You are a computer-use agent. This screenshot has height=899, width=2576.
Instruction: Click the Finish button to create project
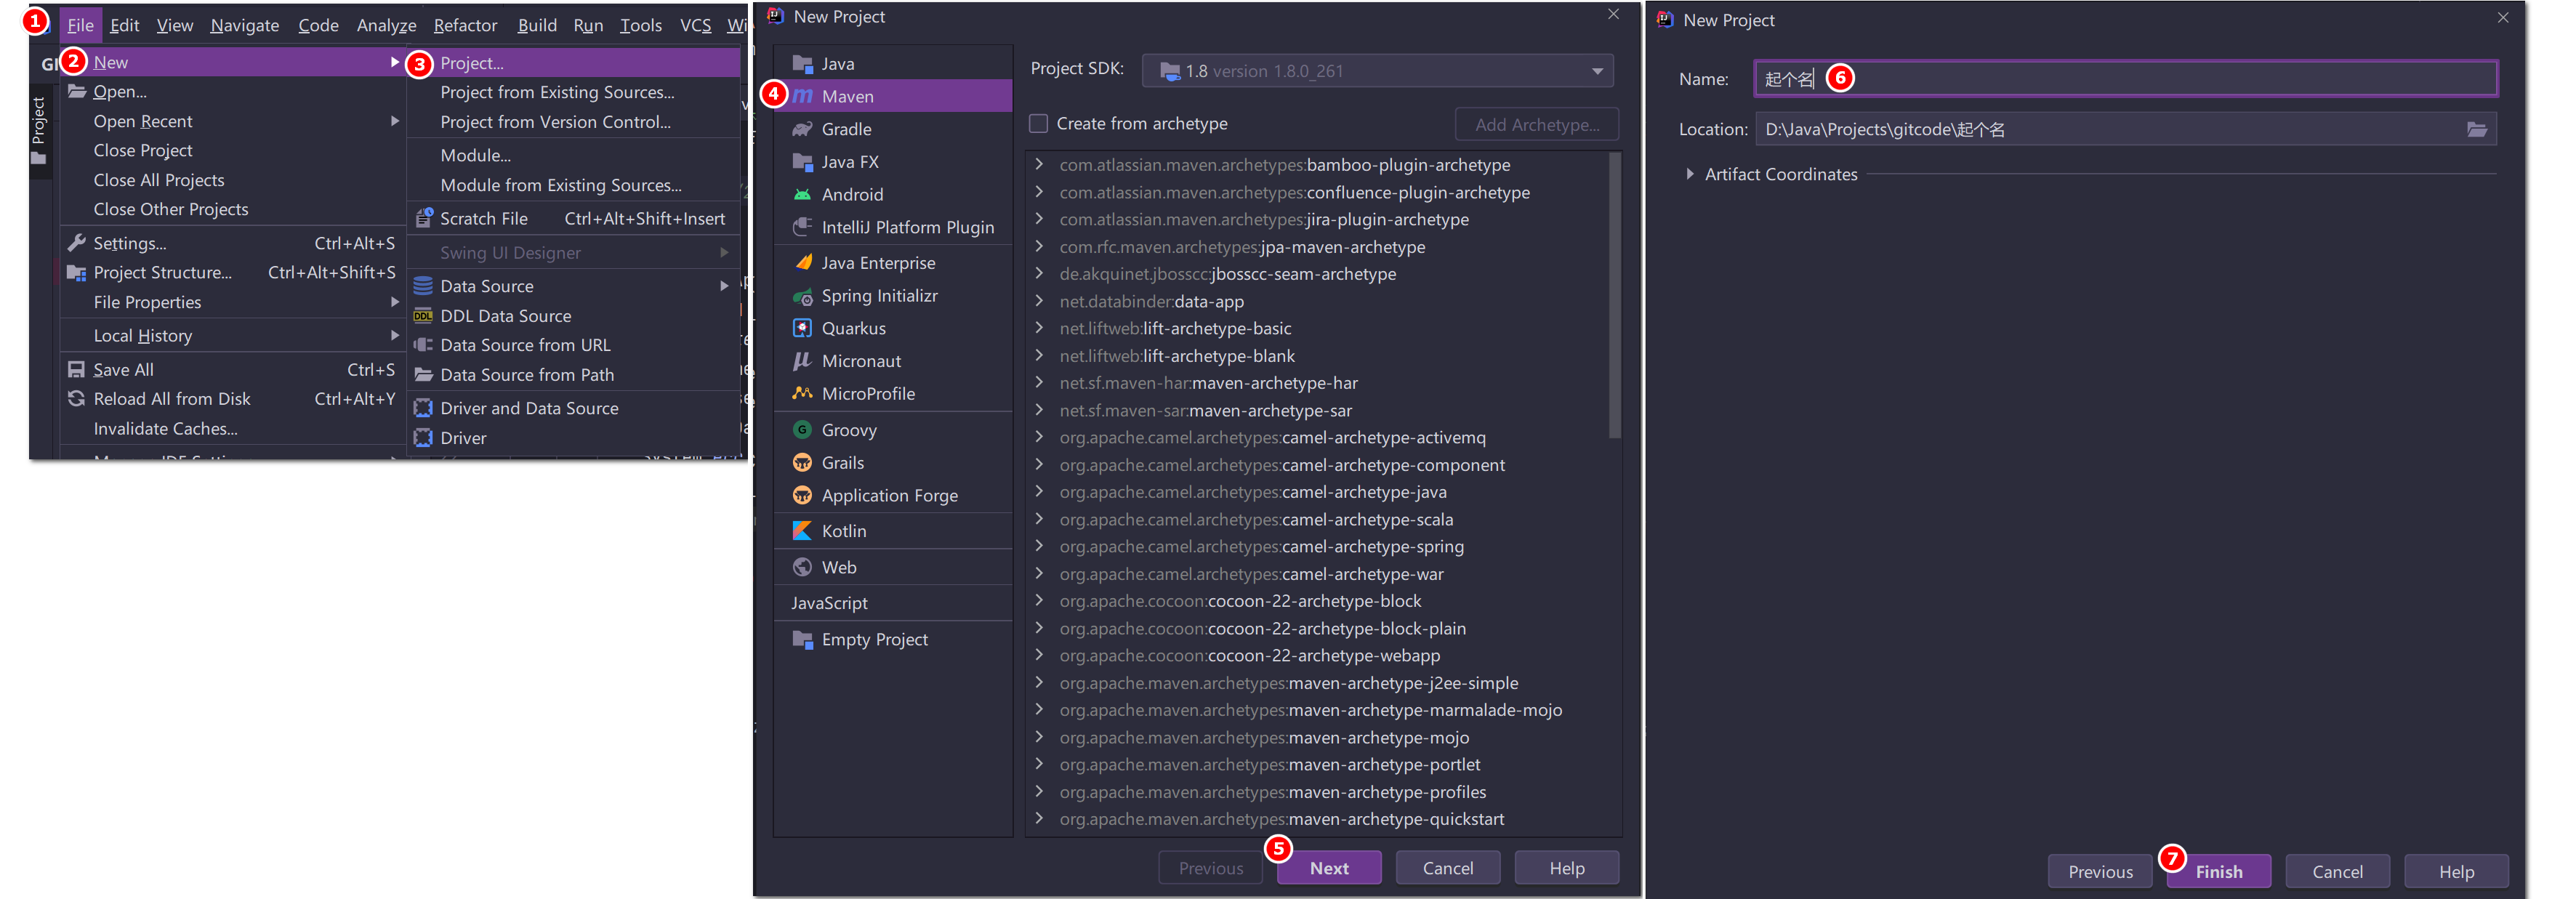[x=2213, y=866]
